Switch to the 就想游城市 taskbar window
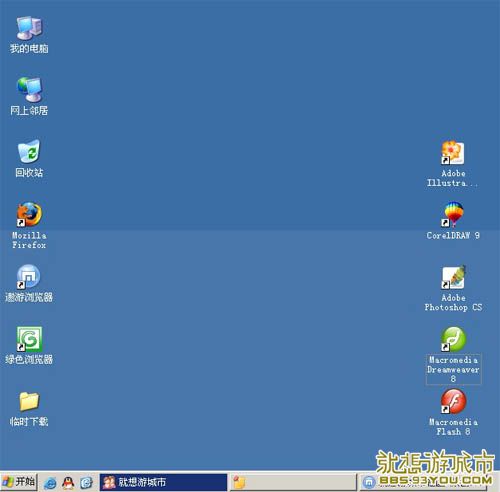This screenshot has width=500, height=492. coord(163,482)
